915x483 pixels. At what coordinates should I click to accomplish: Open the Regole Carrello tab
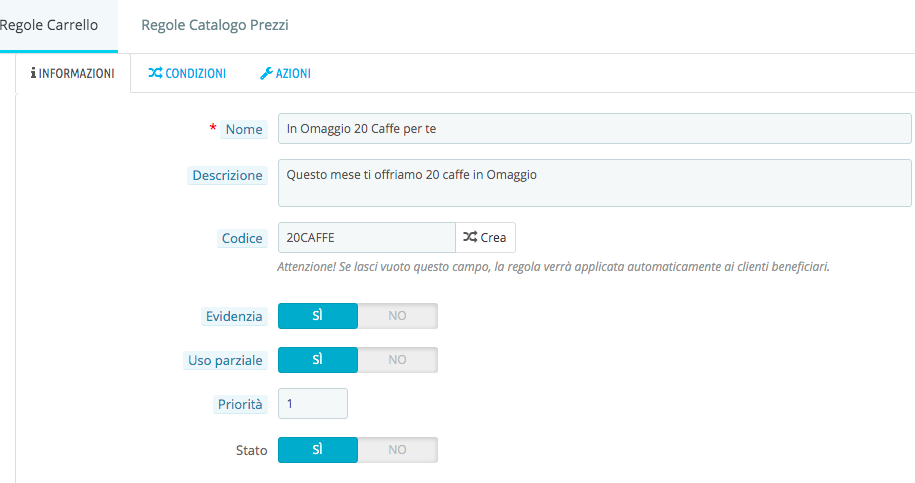coord(49,24)
